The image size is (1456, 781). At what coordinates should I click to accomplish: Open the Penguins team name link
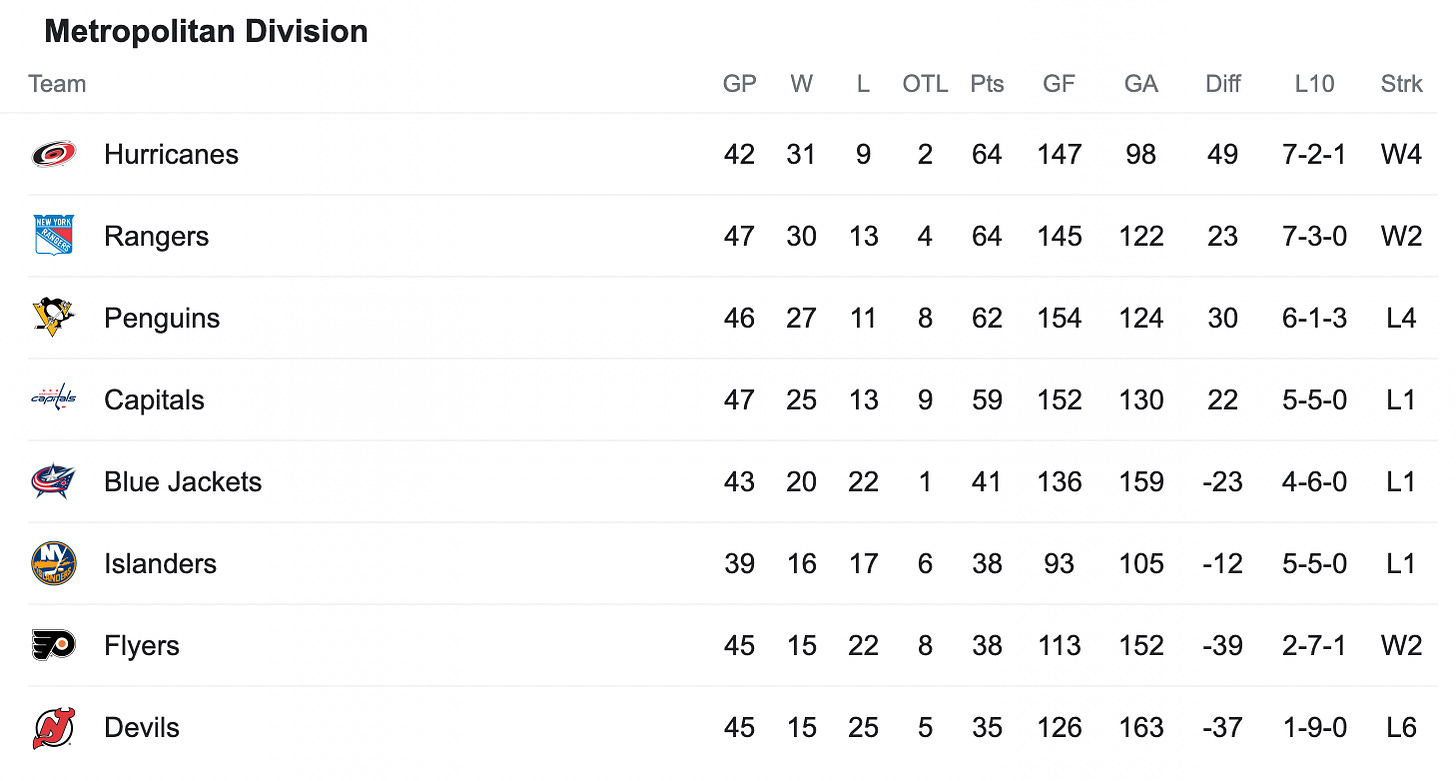click(162, 318)
